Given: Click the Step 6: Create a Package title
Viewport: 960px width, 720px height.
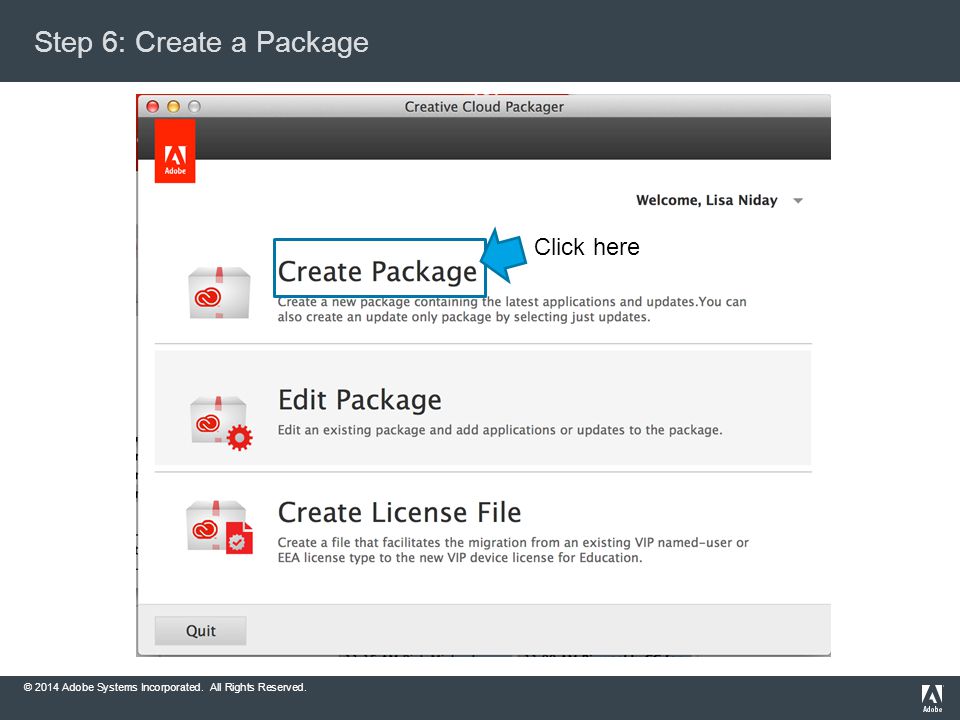Looking at the screenshot, I should 201,42.
